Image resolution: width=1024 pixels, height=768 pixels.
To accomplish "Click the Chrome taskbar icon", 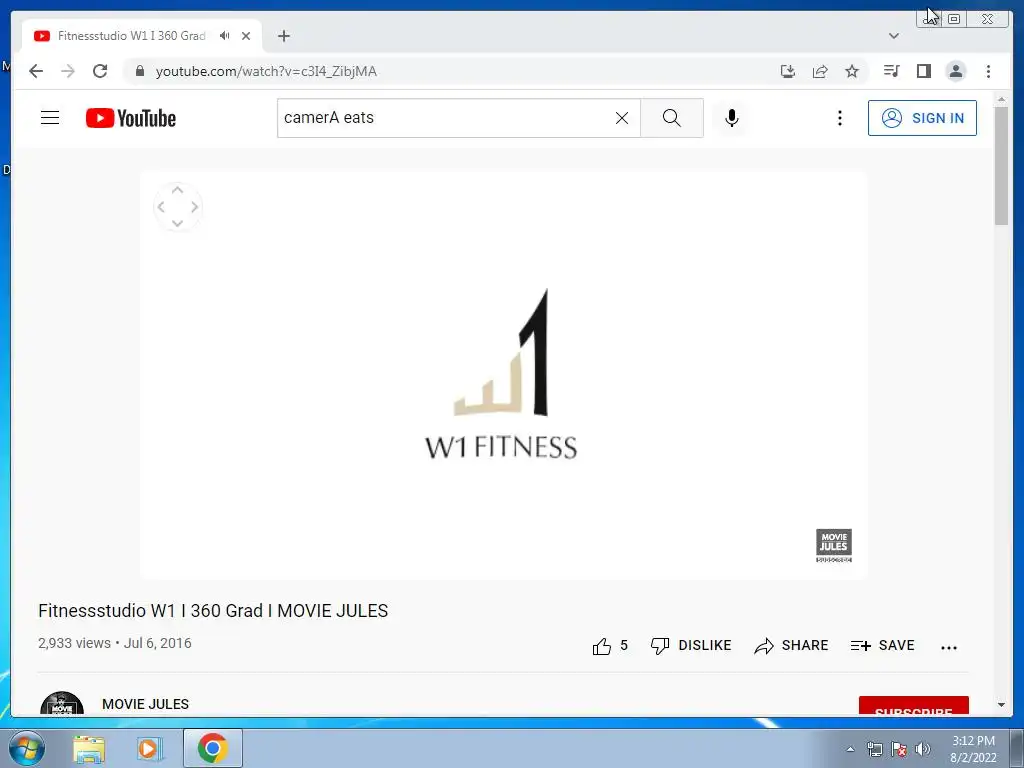I will point(213,748).
